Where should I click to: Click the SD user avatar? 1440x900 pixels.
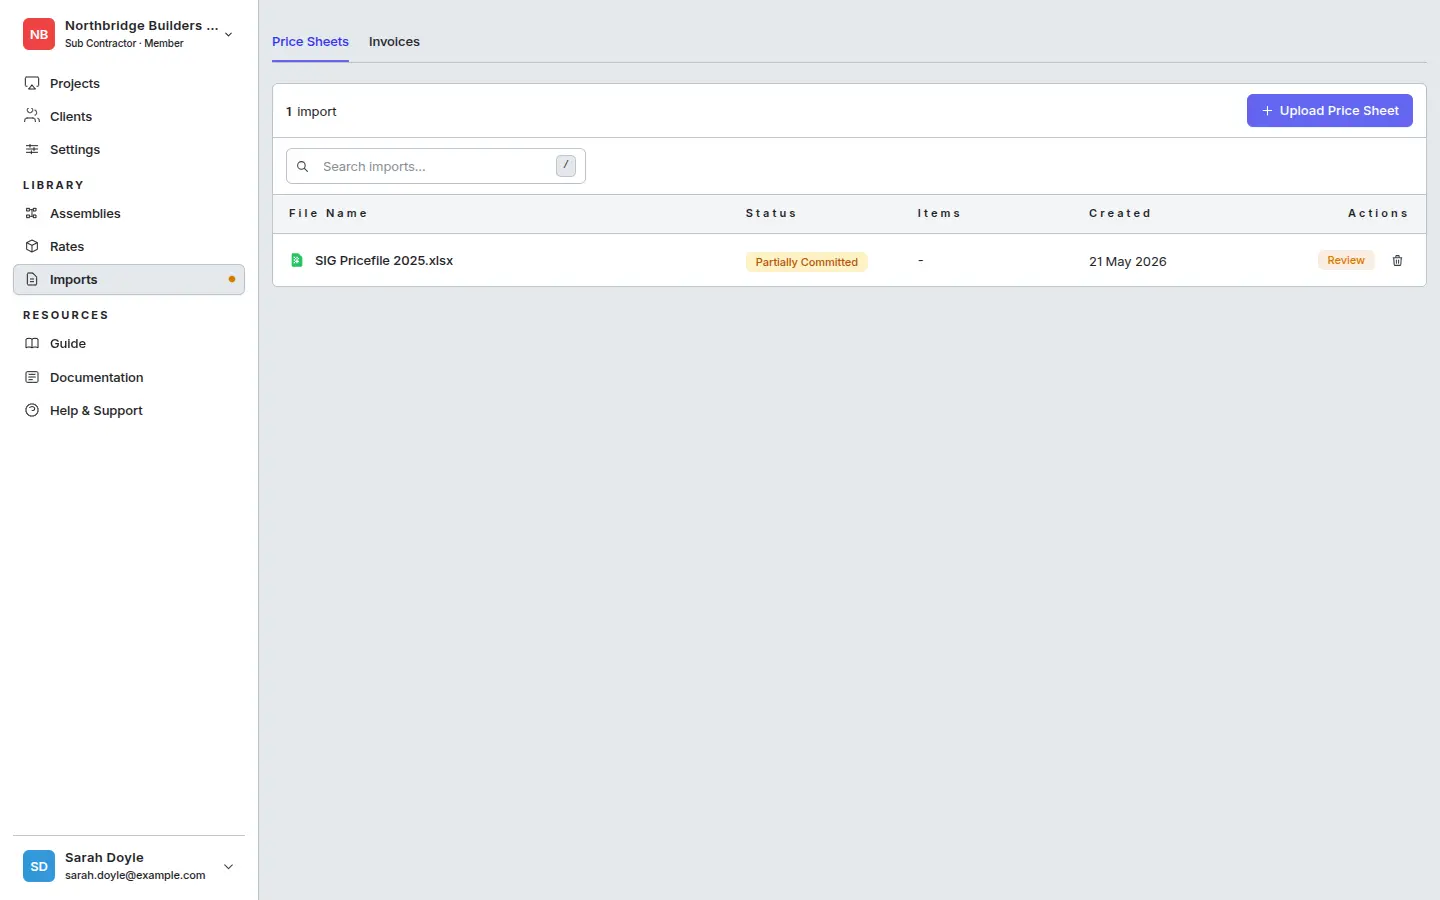point(39,866)
